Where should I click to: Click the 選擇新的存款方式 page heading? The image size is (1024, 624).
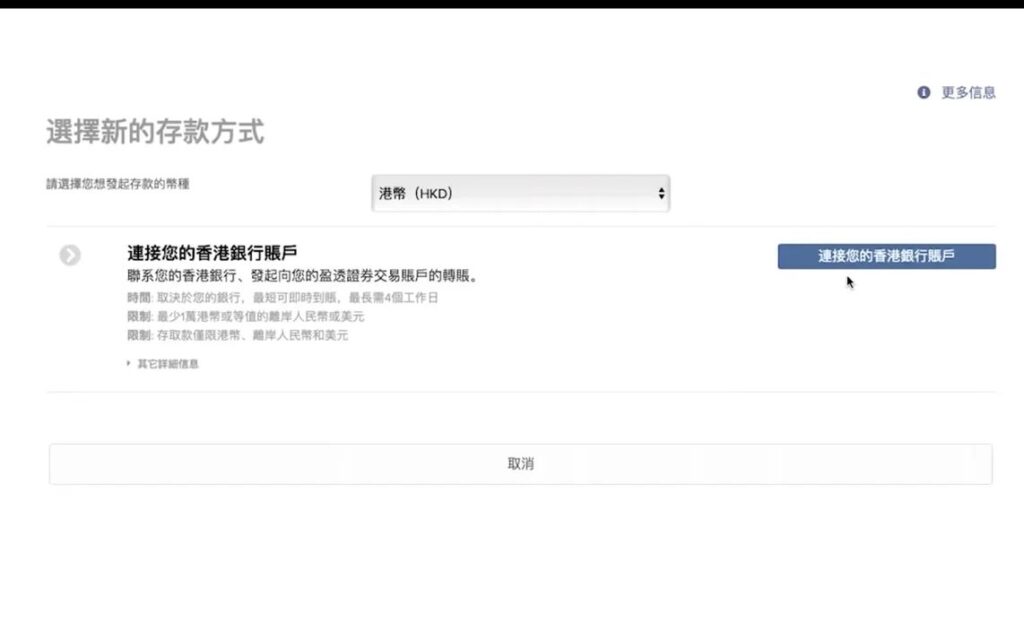click(x=155, y=131)
